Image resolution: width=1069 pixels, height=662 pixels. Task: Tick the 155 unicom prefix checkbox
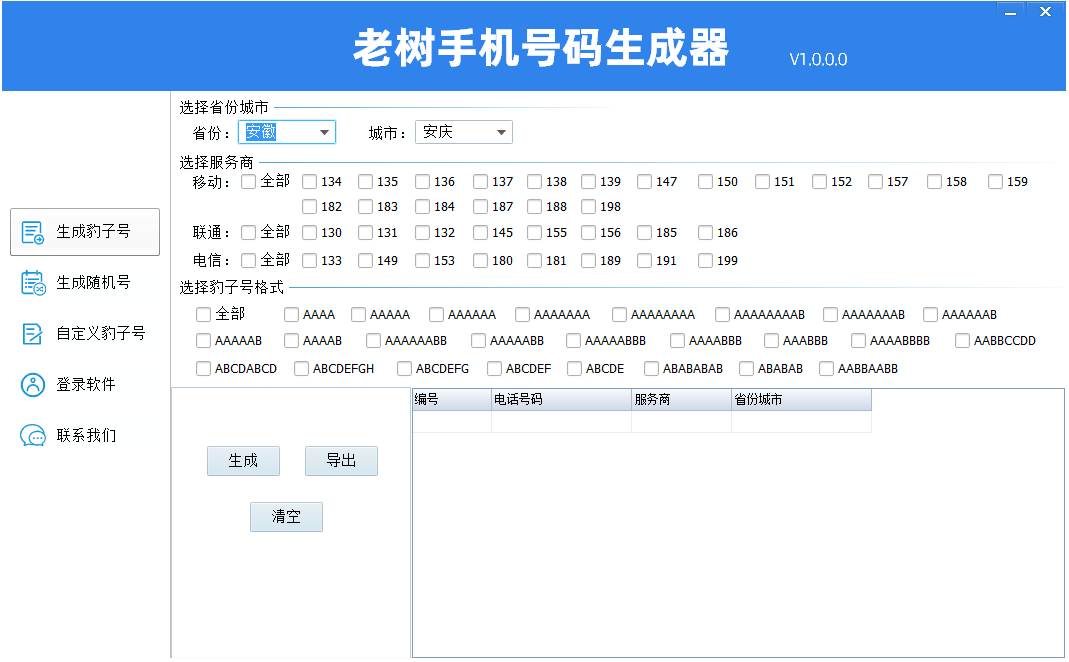point(534,233)
